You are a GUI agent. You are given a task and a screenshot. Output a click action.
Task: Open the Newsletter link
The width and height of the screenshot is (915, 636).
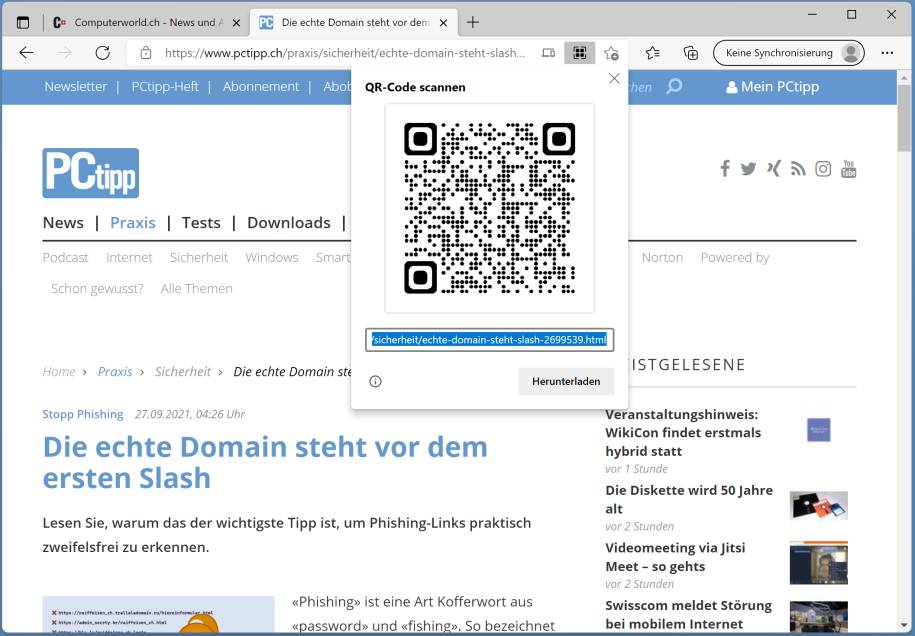[x=75, y=87]
